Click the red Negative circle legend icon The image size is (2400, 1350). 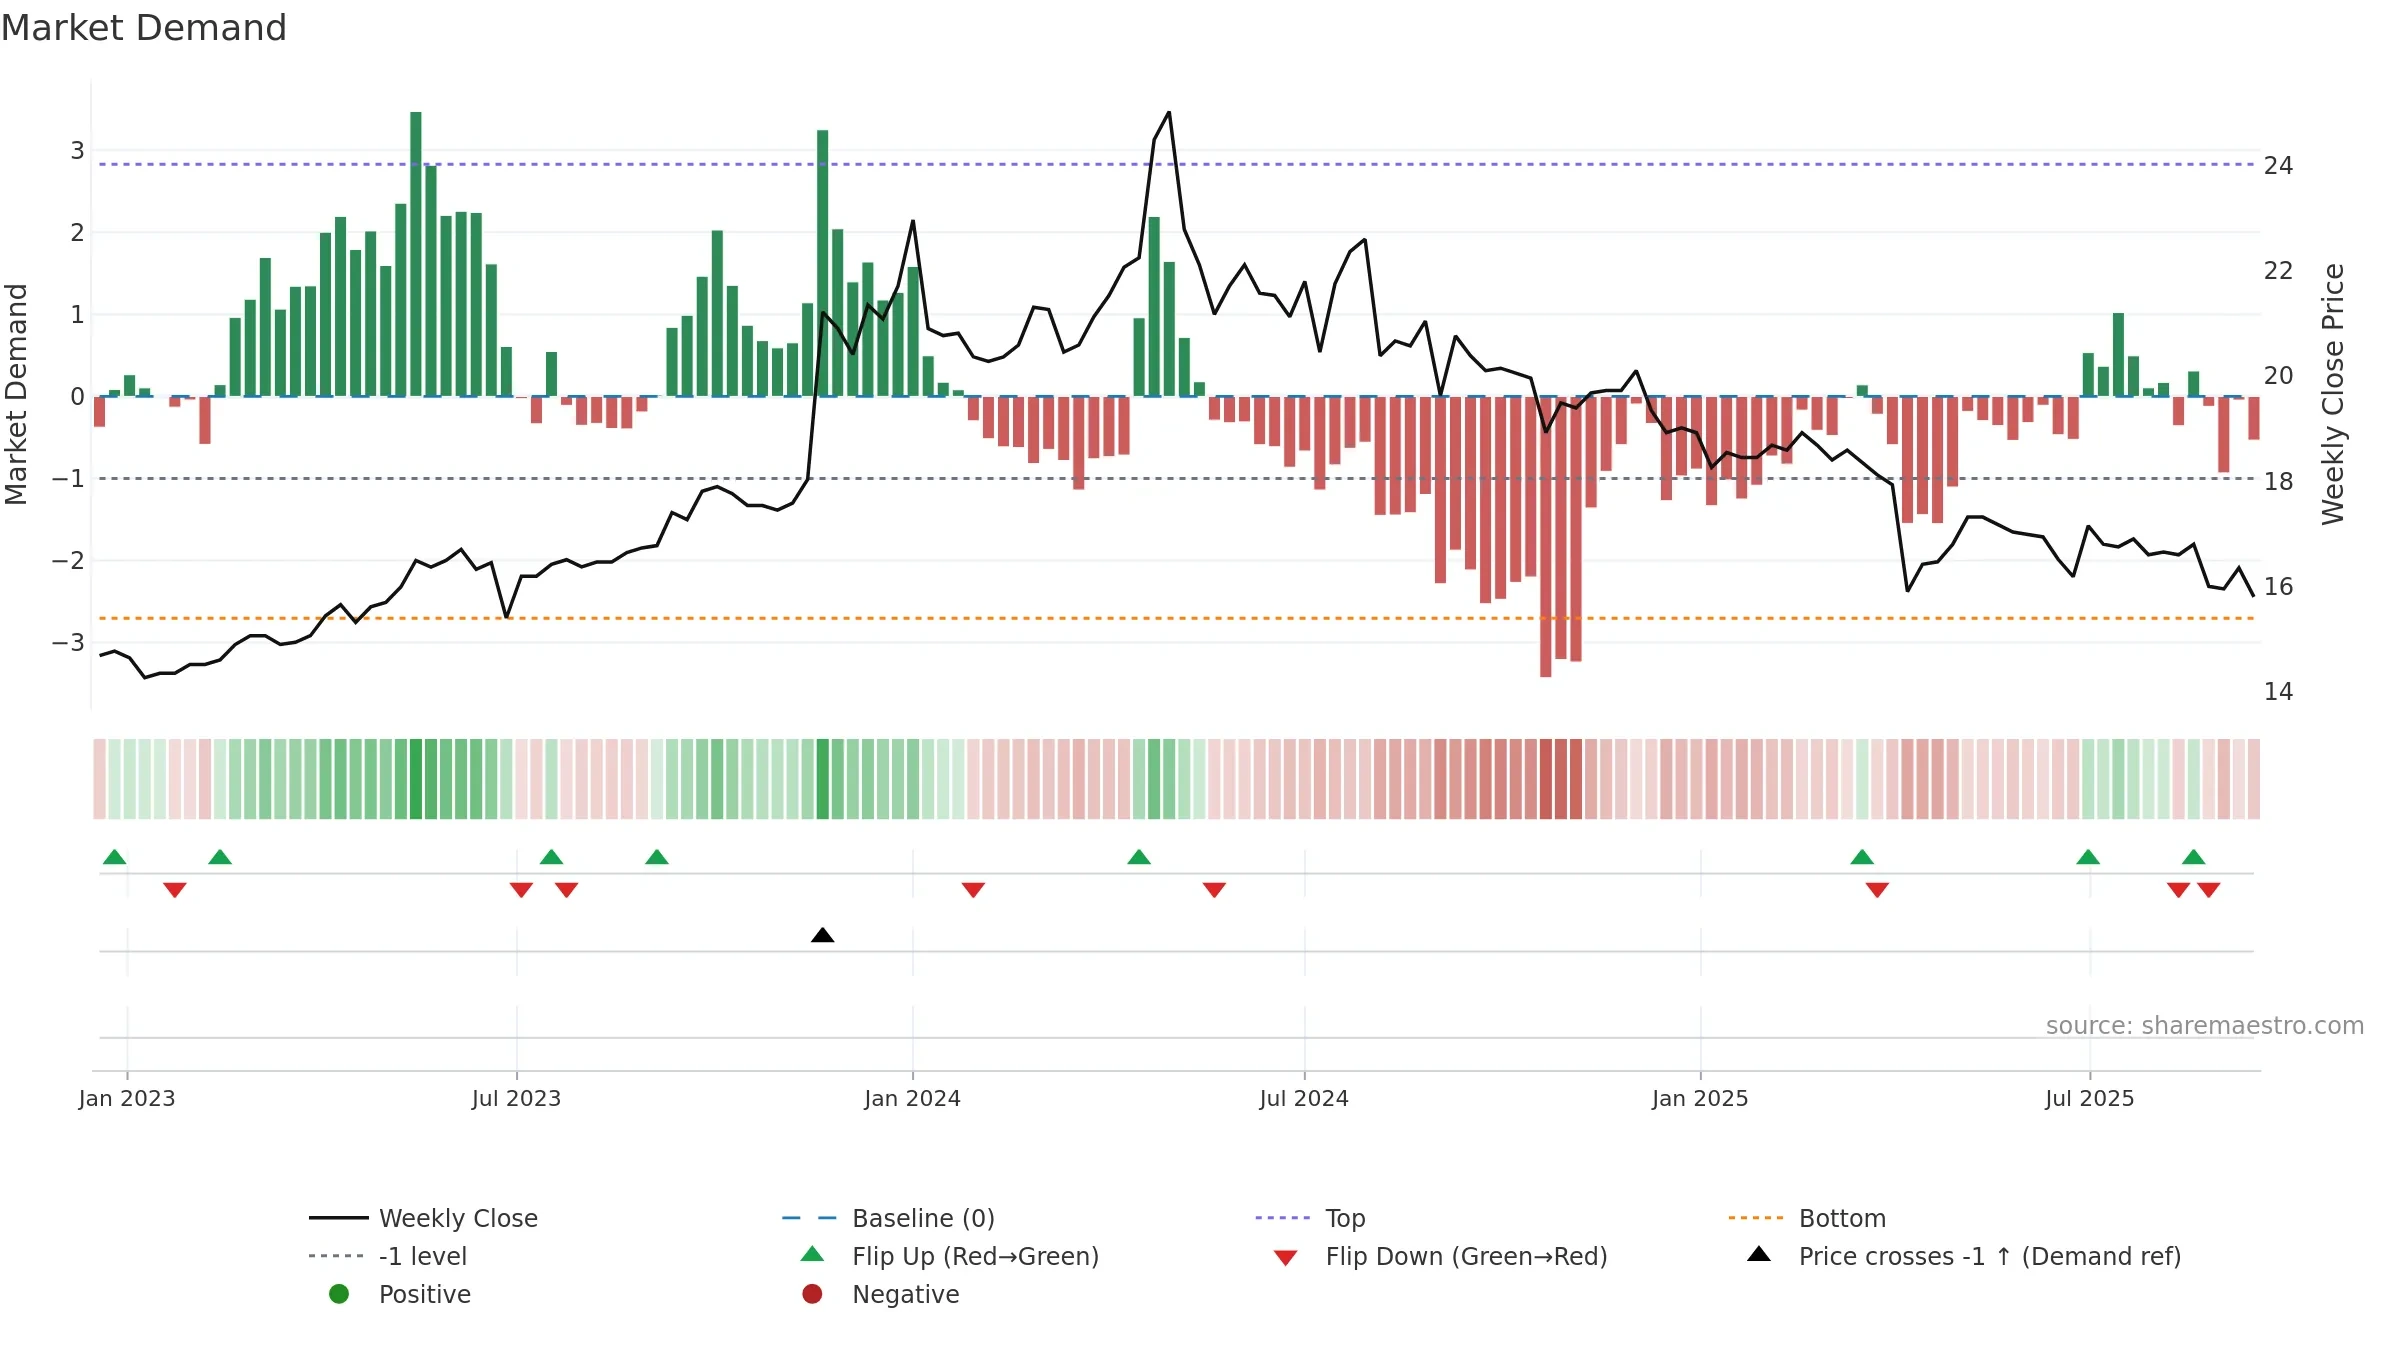tap(812, 1294)
